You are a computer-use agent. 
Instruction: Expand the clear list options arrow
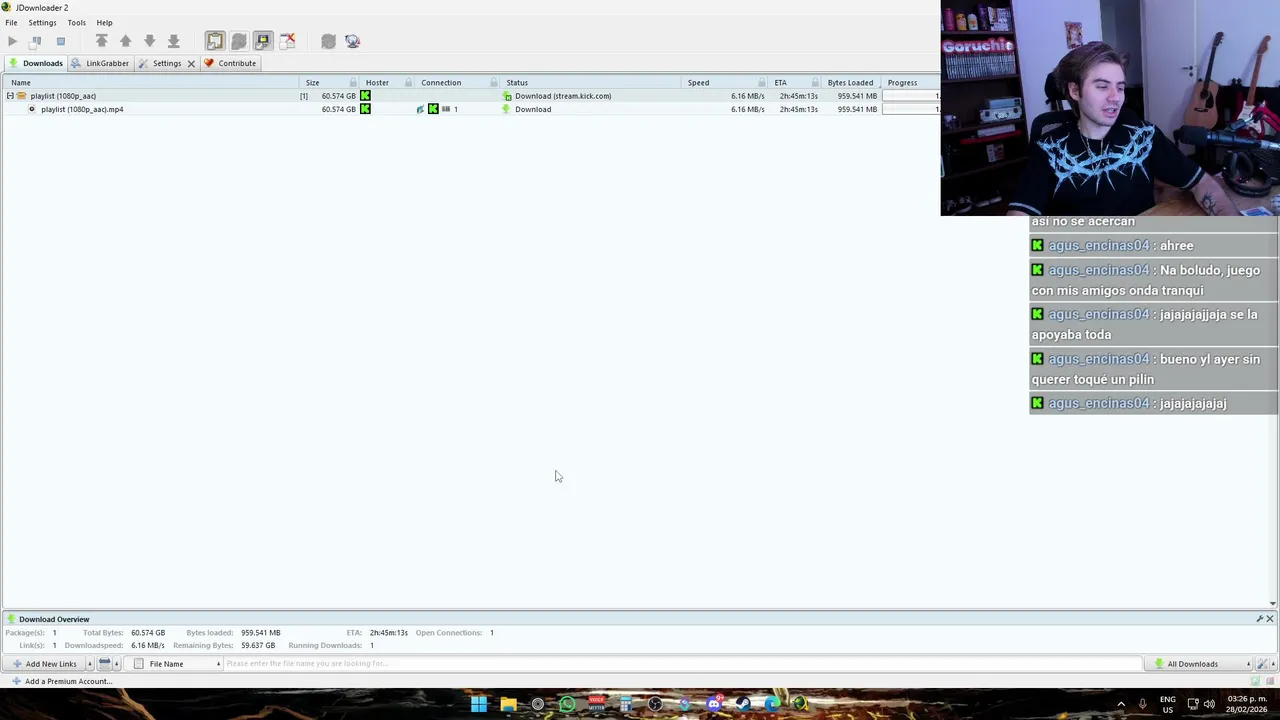(117, 664)
